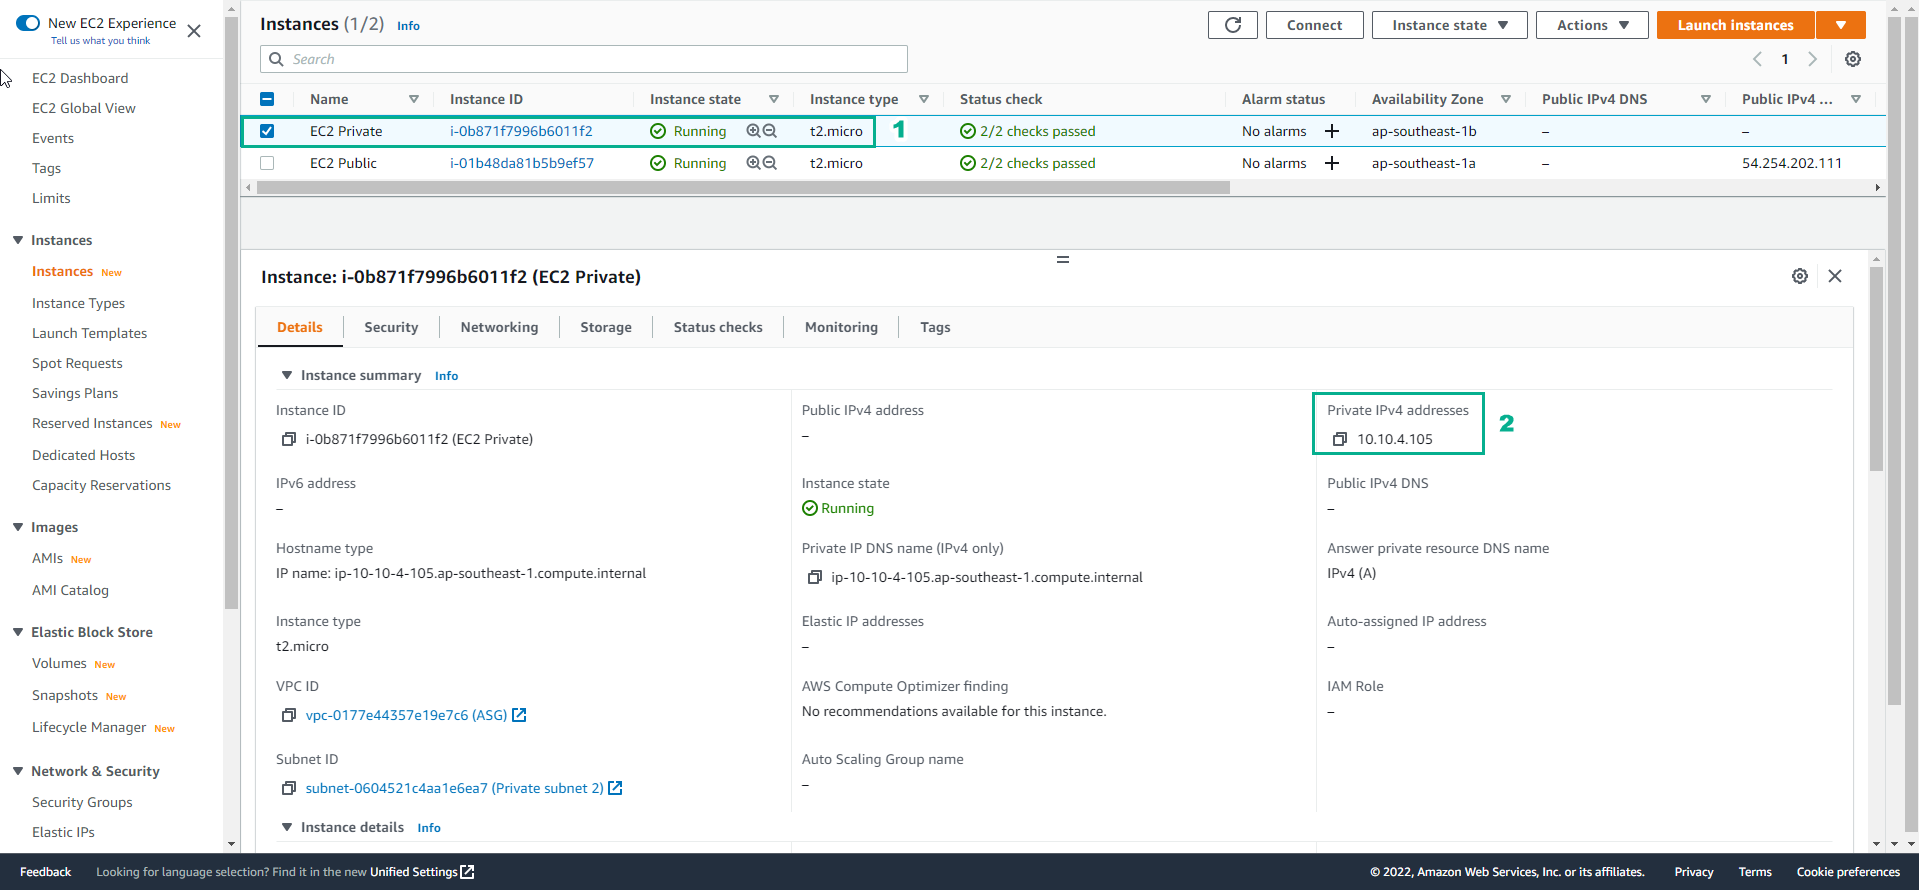The width and height of the screenshot is (1919, 890).
Task: Collapse Network & Security group
Action: pos(18,771)
